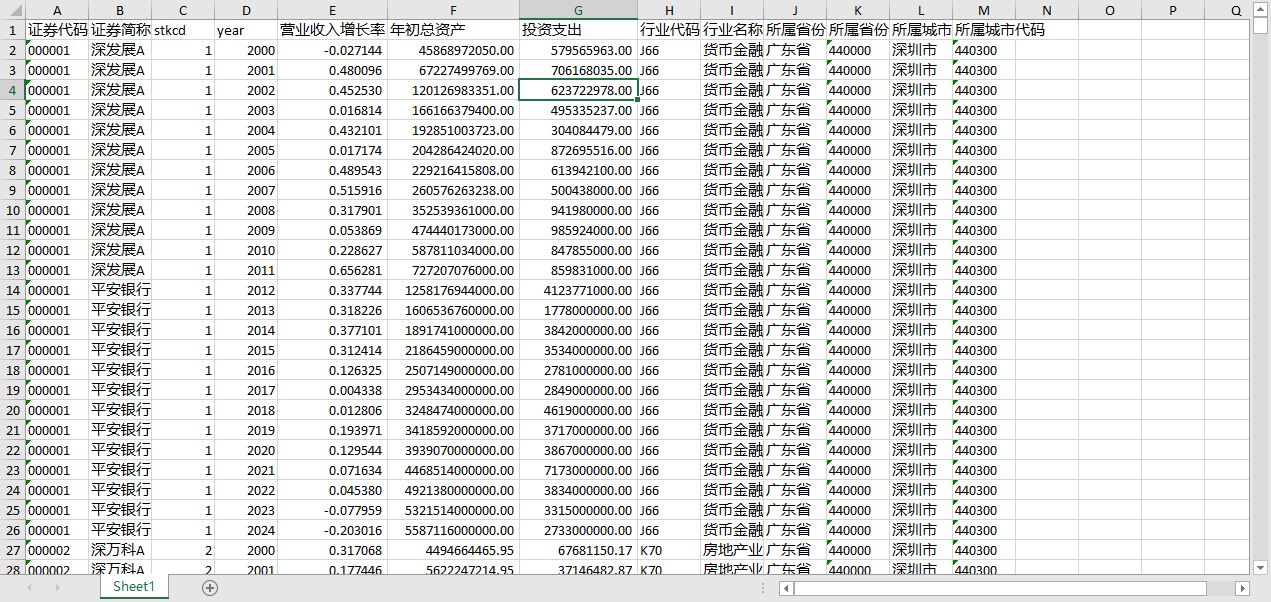1271x602 pixels.
Task: Select '平安银行' cell in year 2012 row
Action: pos(120,290)
